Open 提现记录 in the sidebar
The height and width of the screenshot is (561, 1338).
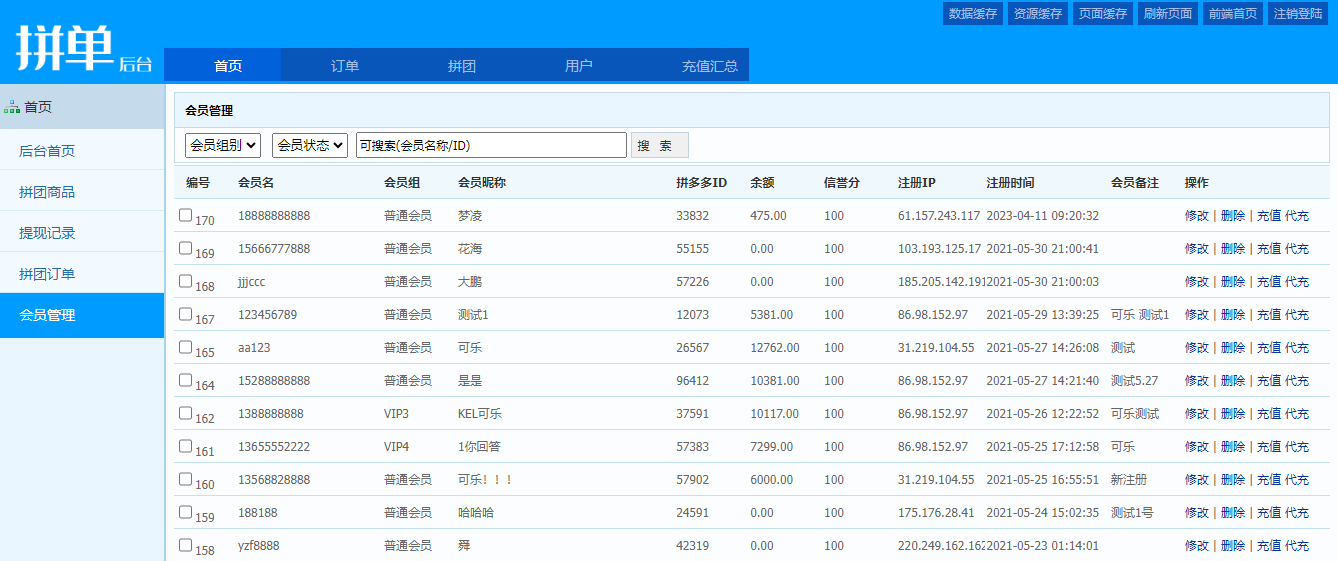tap(47, 233)
